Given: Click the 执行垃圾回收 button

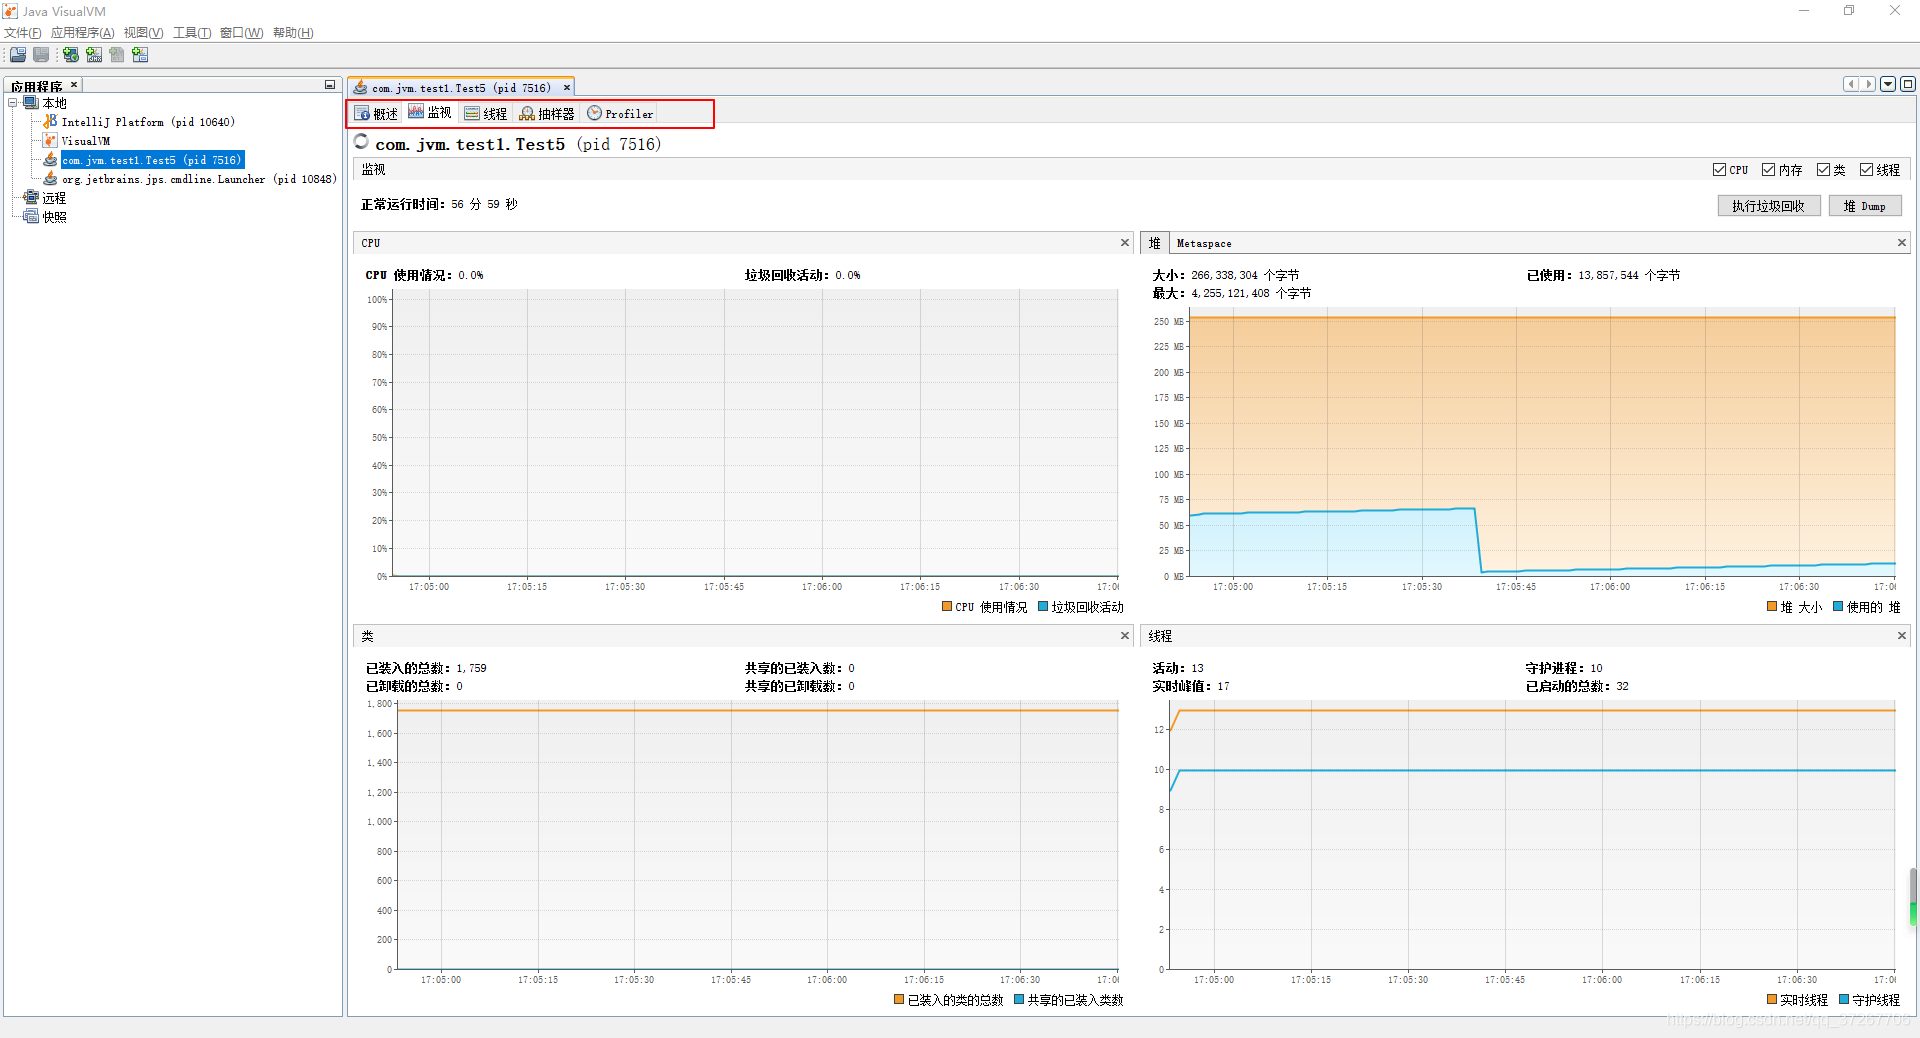Looking at the screenshot, I should click(1768, 205).
